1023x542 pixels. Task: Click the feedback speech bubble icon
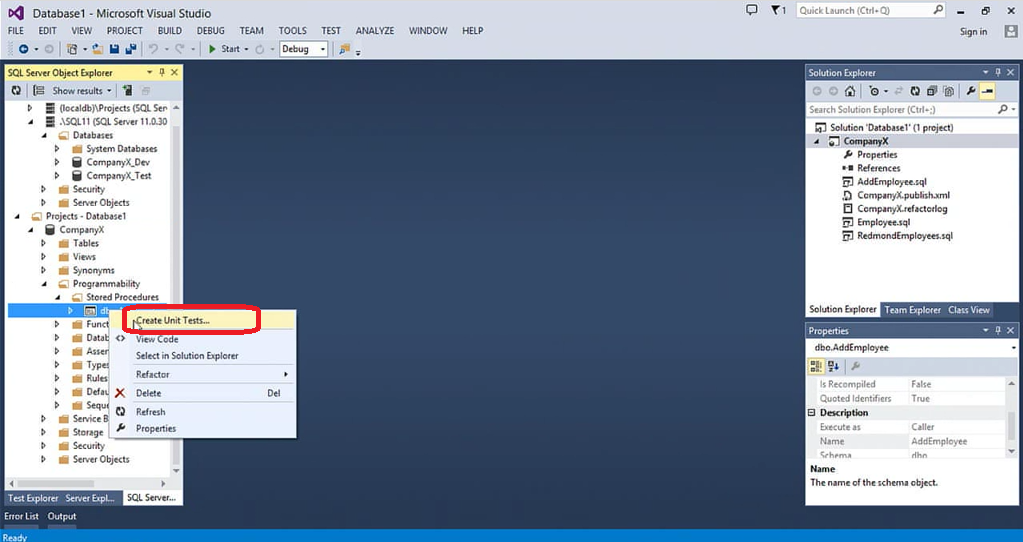(752, 10)
